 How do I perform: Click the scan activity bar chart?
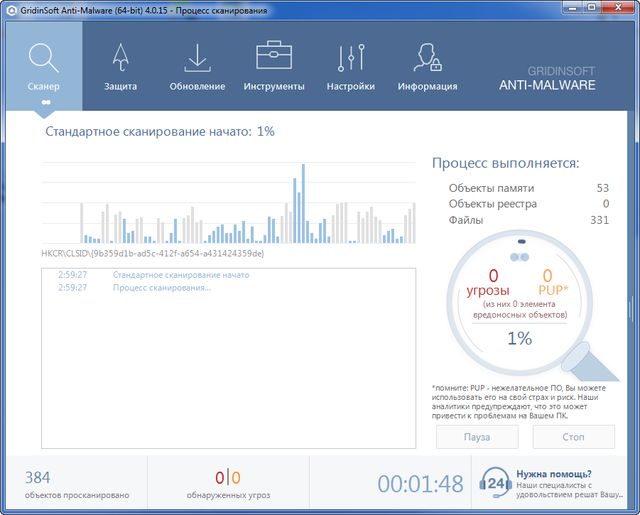pyautogui.click(x=229, y=205)
